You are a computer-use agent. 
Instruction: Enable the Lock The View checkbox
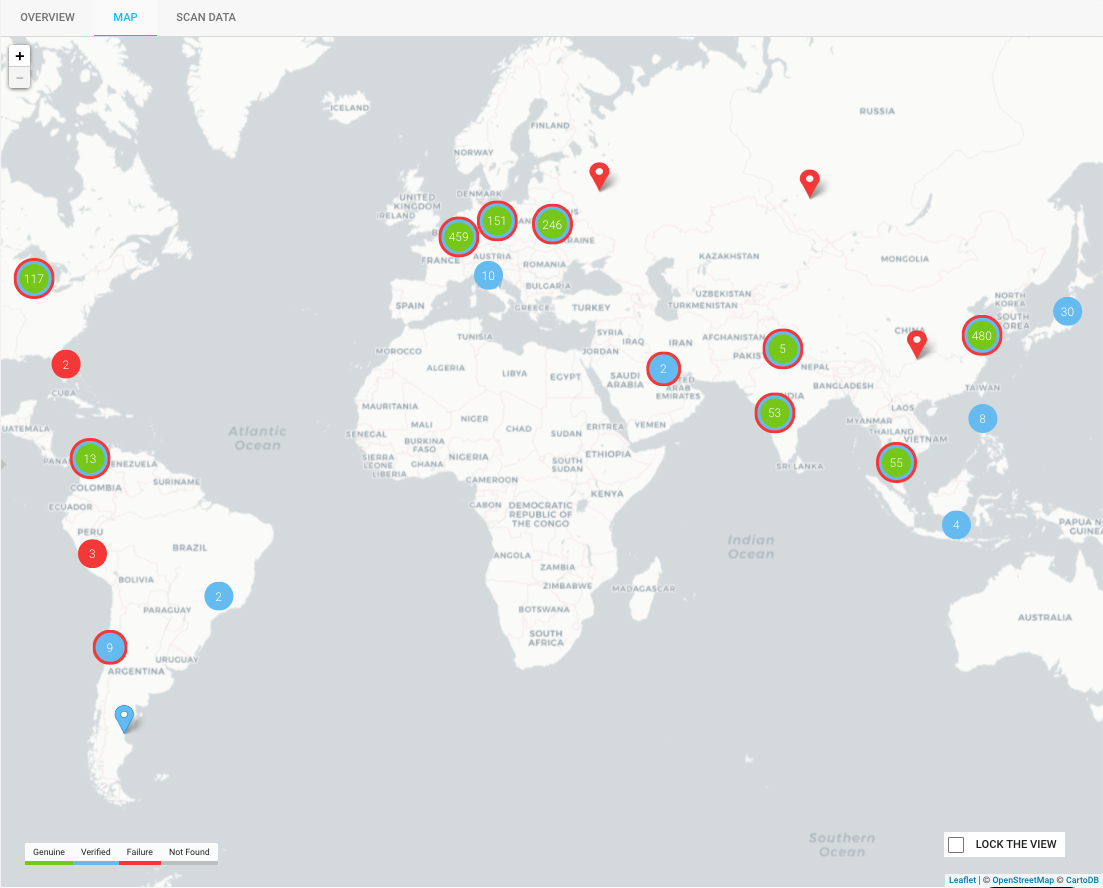pyautogui.click(x=956, y=845)
